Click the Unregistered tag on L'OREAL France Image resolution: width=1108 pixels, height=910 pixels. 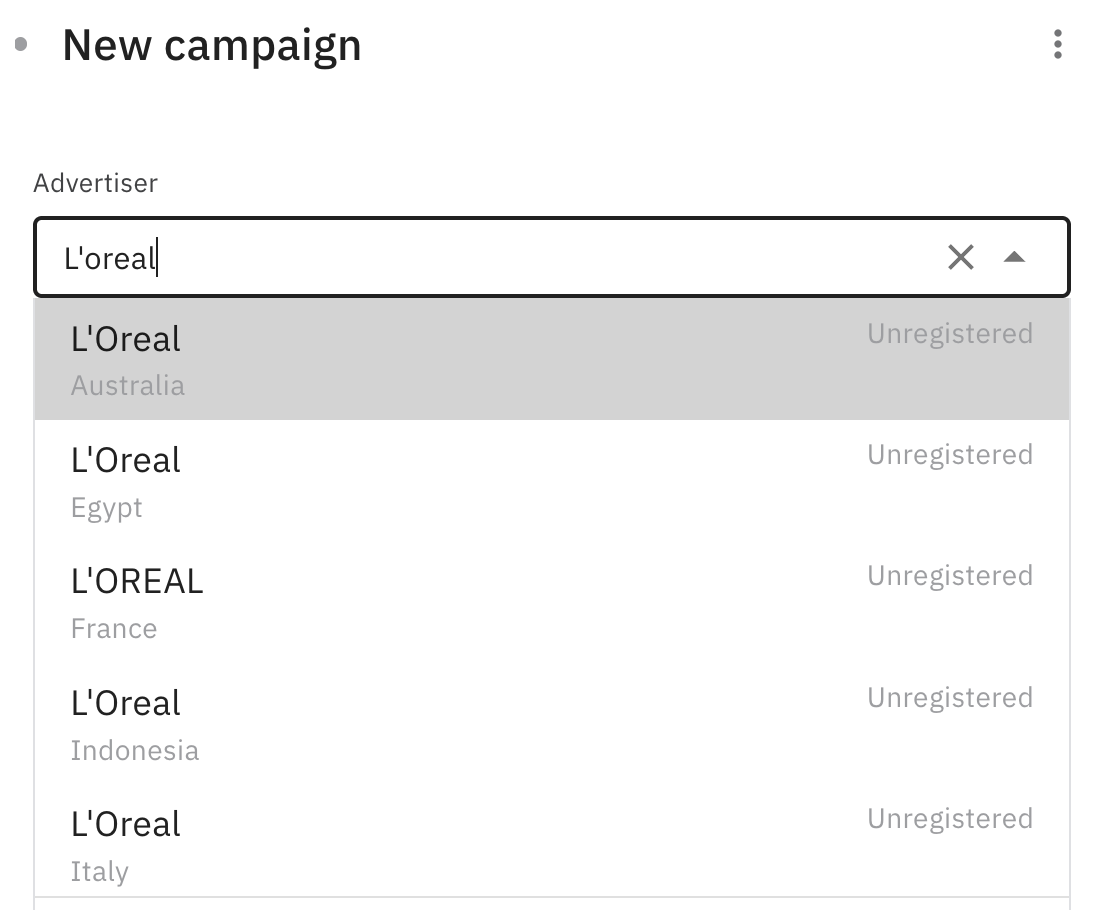point(949,575)
